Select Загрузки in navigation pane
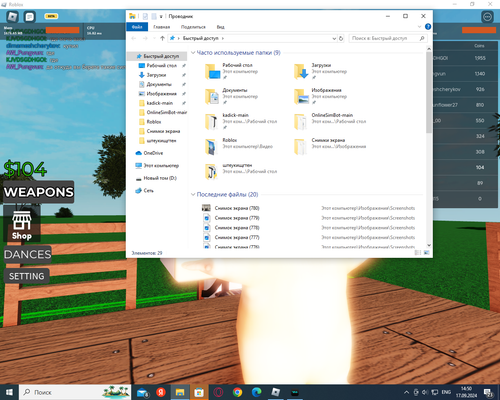Image resolution: width=500 pixels, height=400 pixels. click(156, 75)
